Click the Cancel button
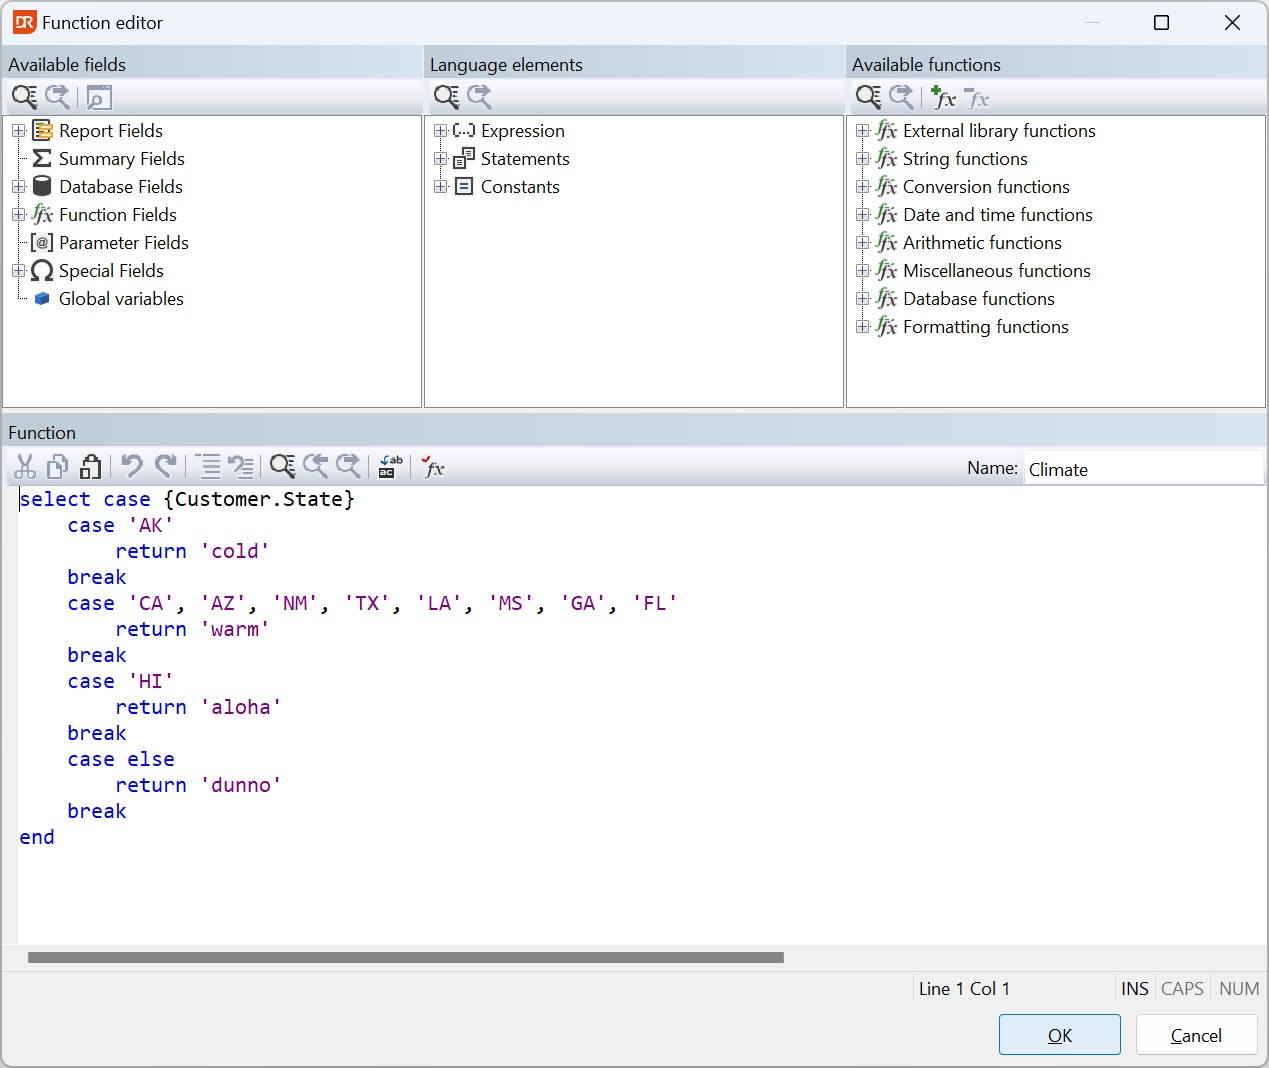Screen dimensions: 1269x1068 [1196, 1035]
